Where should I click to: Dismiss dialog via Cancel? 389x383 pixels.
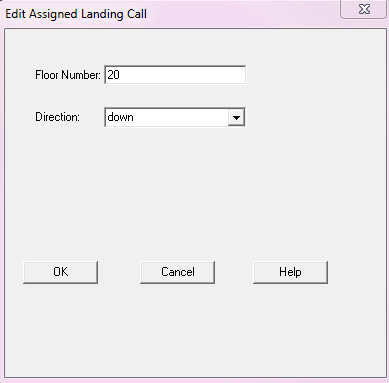pyautogui.click(x=177, y=272)
